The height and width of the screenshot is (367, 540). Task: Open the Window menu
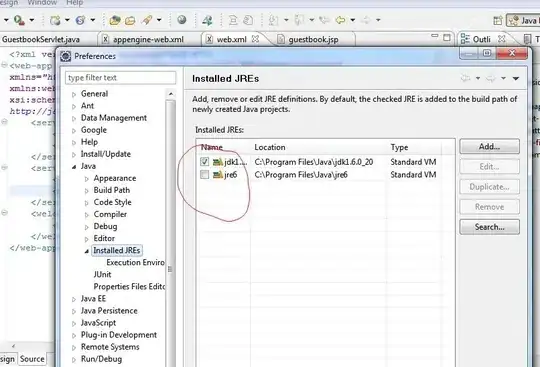click(42, 3)
